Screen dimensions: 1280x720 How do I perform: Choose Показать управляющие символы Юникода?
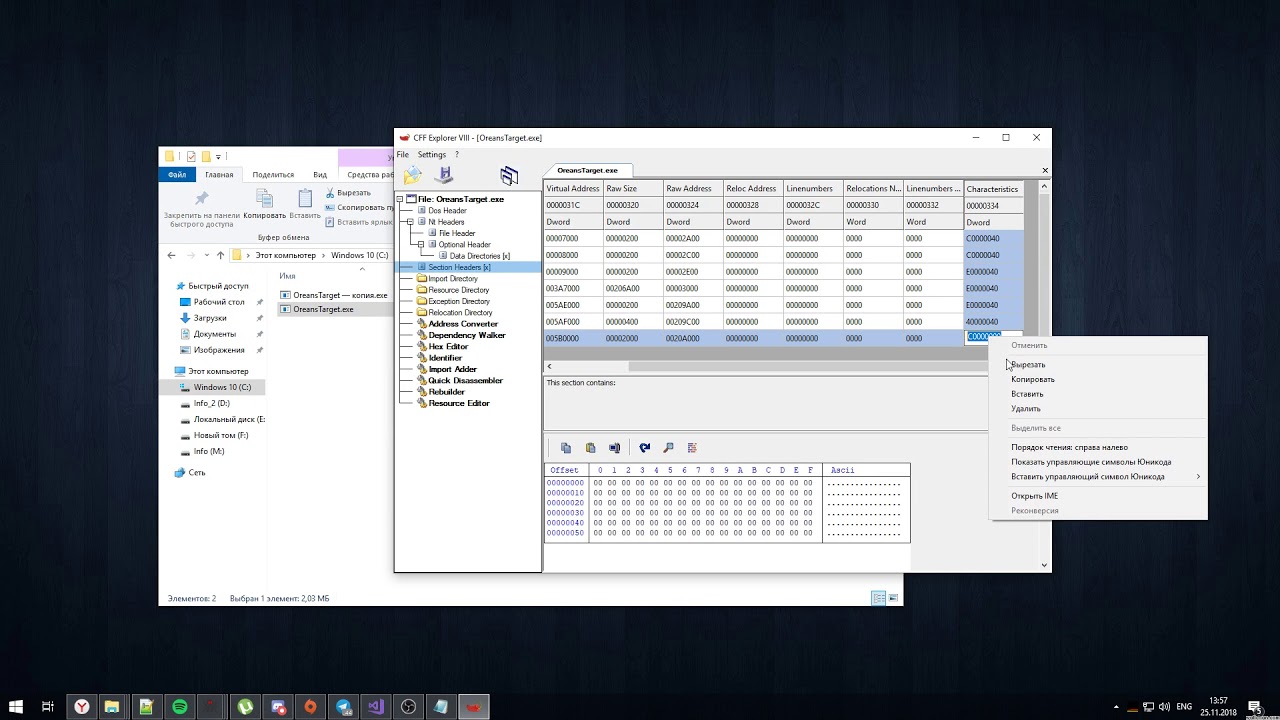click(x=1097, y=462)
